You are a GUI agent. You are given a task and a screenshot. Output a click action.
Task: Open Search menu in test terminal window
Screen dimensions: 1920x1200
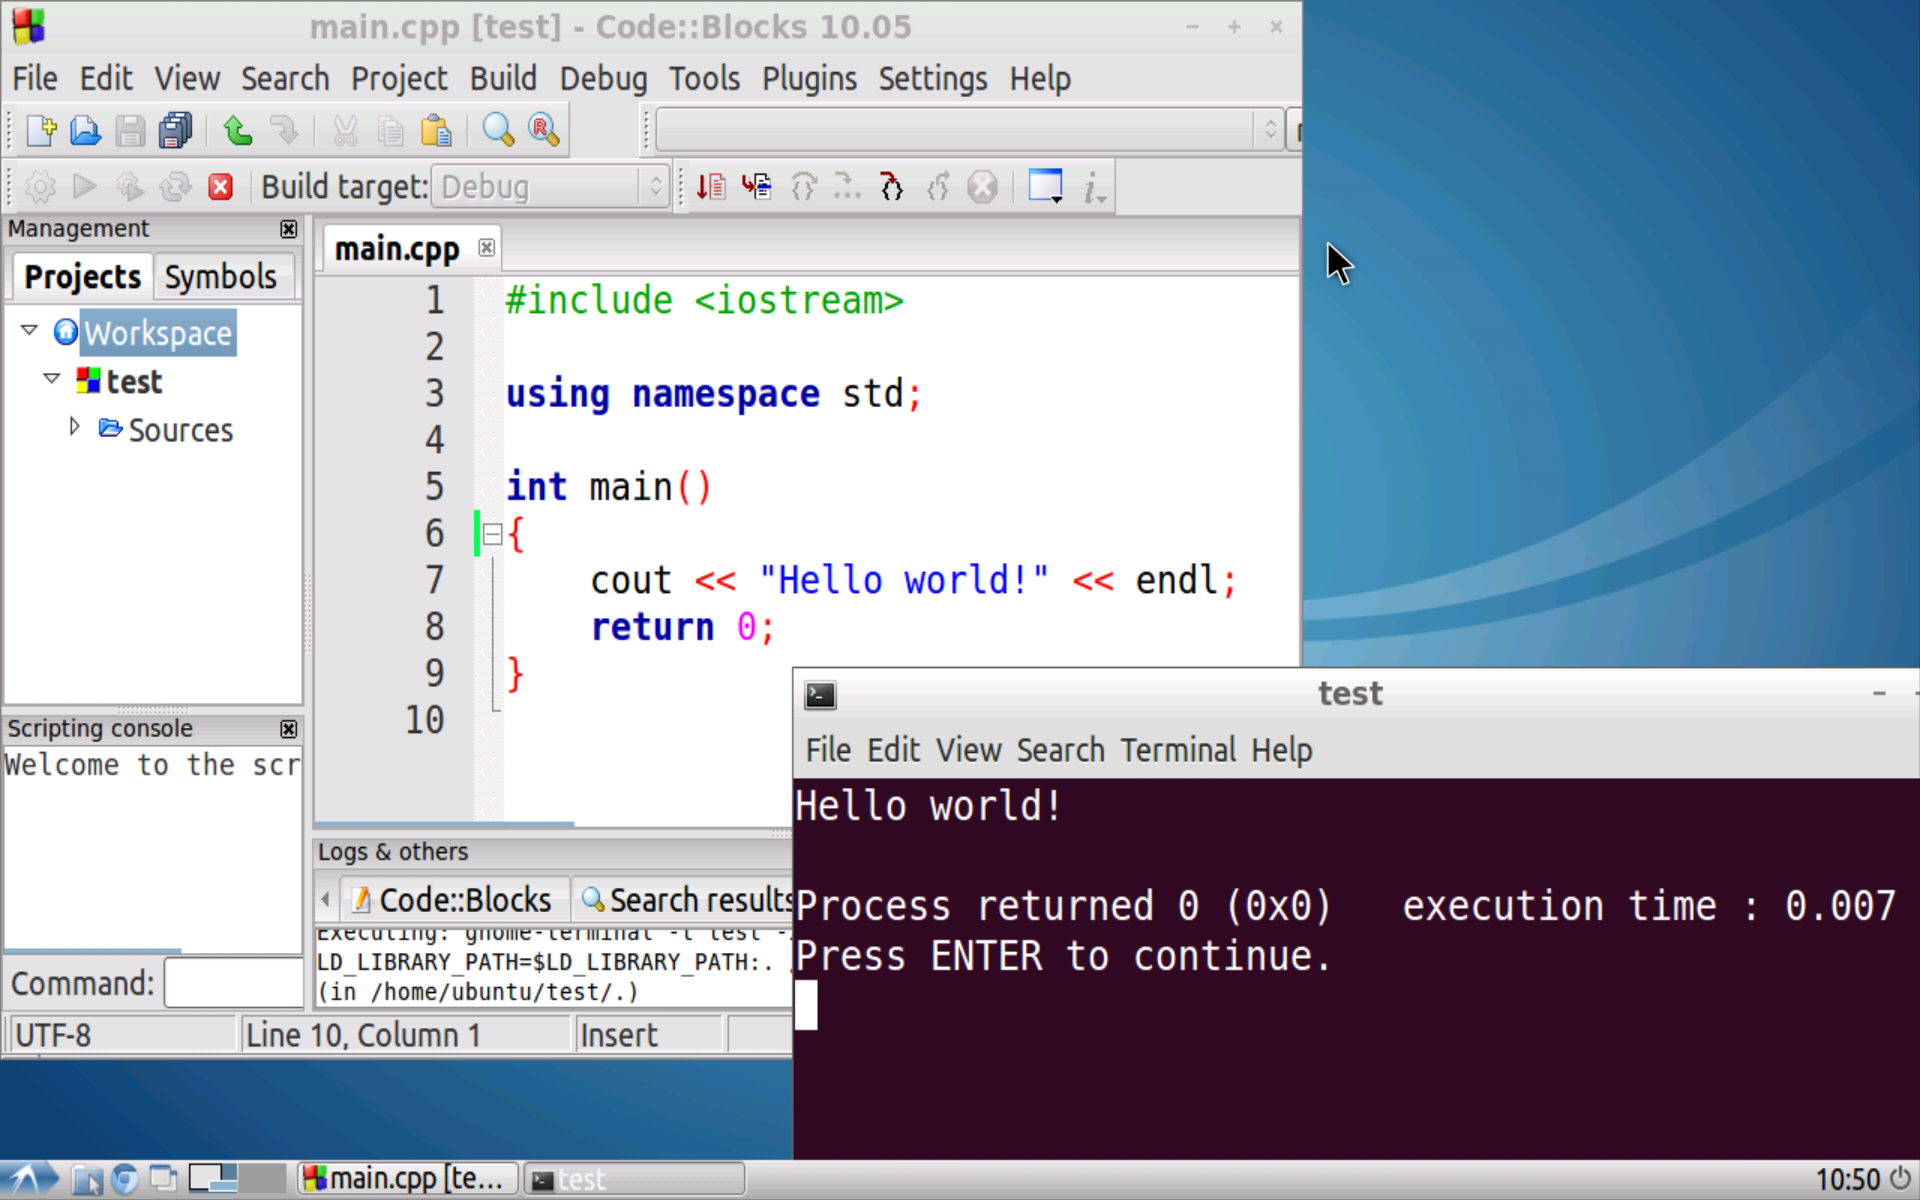(x=1060, y=750)
